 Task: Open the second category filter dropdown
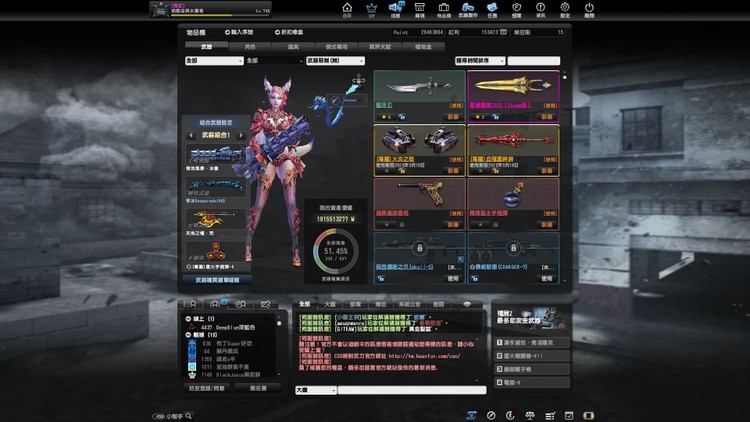275,61
